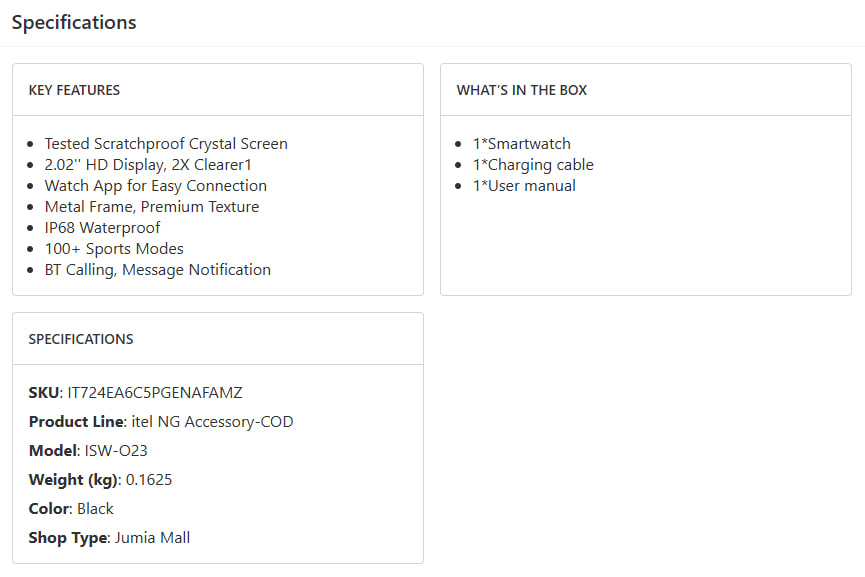Click the 1*Charging cable box item
The width and height of the screenshot is (865, 577).
(x=533, y=165)
